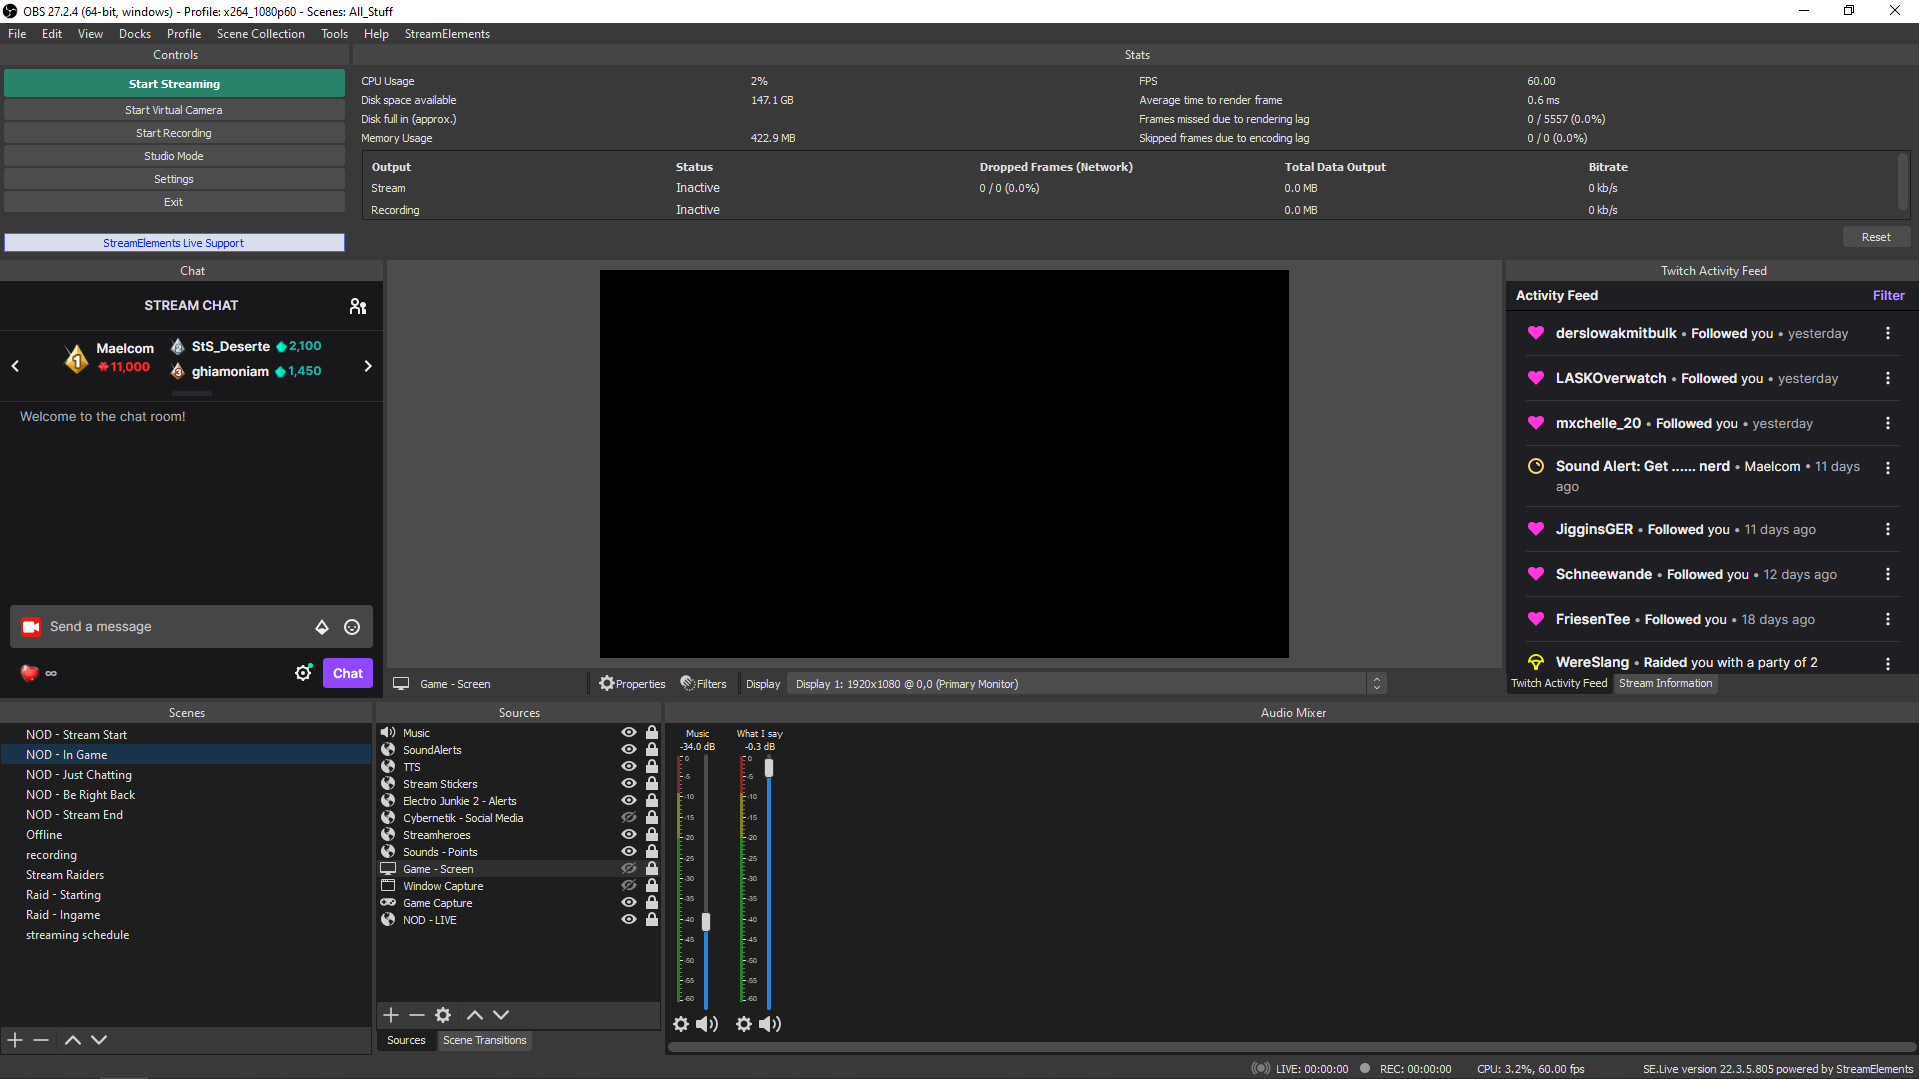Remove selected source using the minus icon
This screenshot has width=1919, height=1079.
[417, 1015]
